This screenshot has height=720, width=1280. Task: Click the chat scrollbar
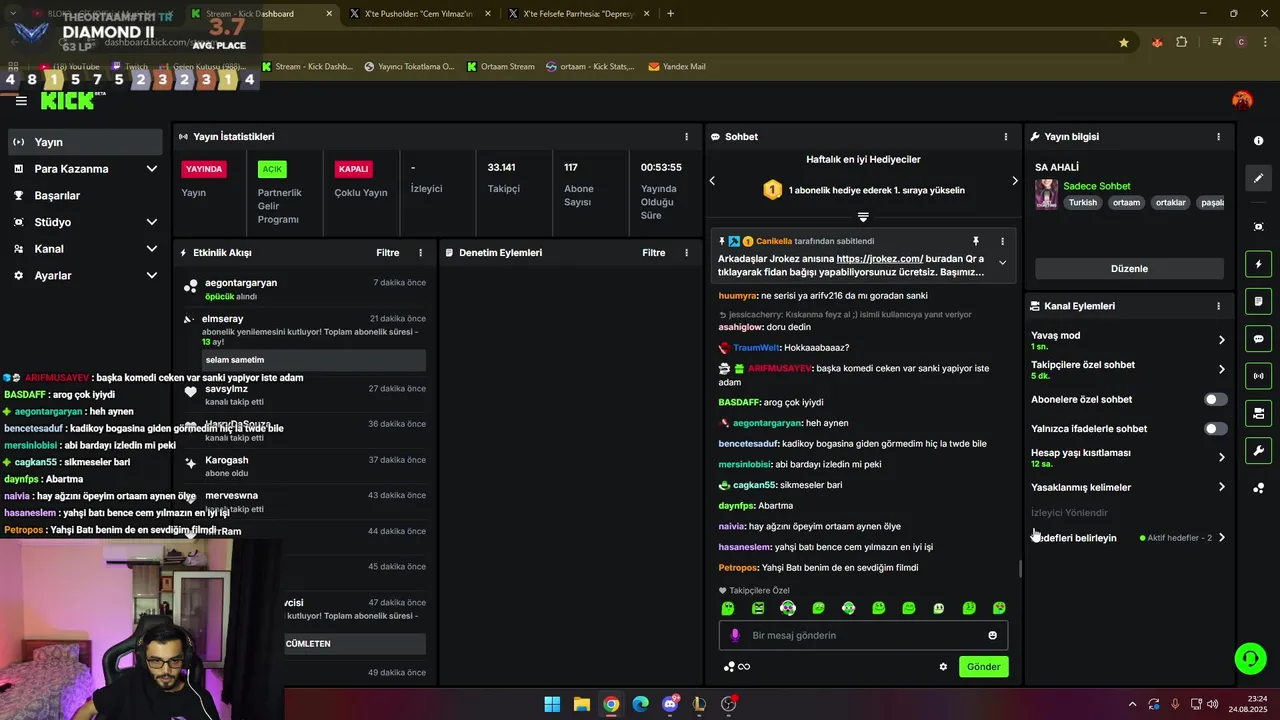point(1020,569)
